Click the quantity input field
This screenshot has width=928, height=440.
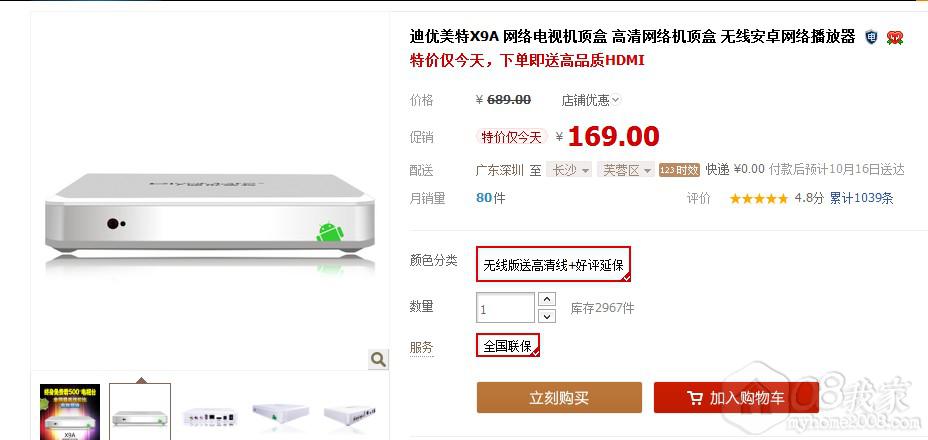coord(505,308)
